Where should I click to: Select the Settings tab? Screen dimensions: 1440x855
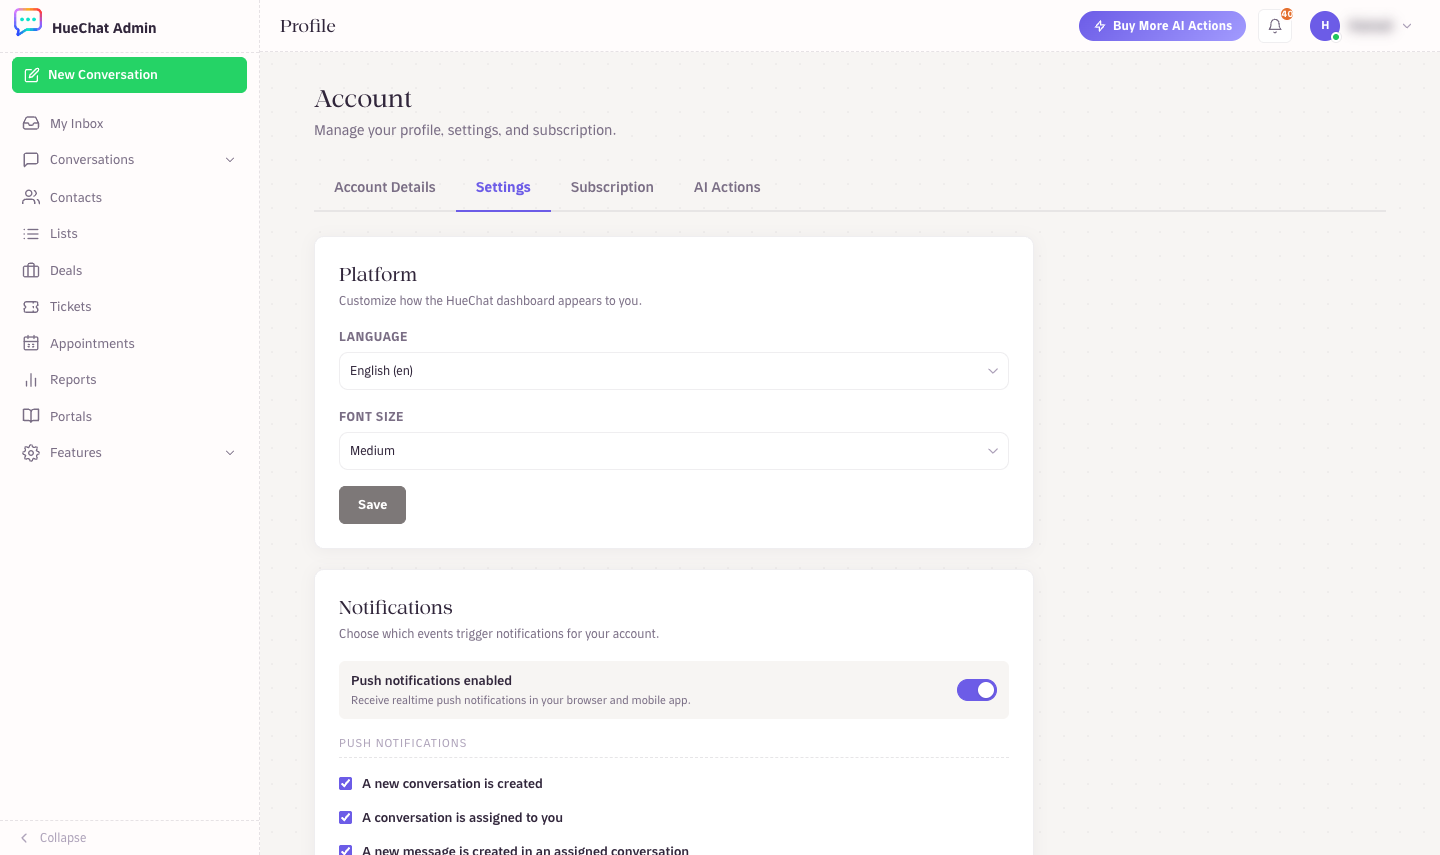[503, 187]
